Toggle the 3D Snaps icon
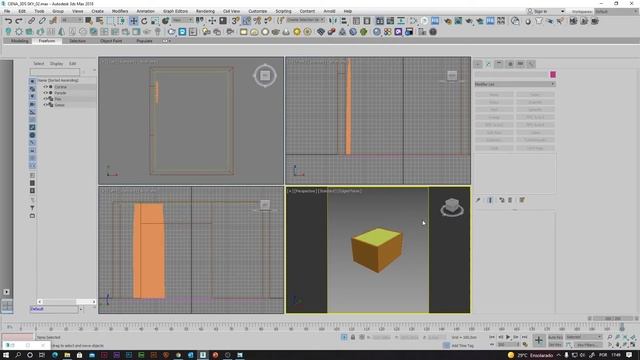This screenshot has height=360, width=640. coord(236,21)
